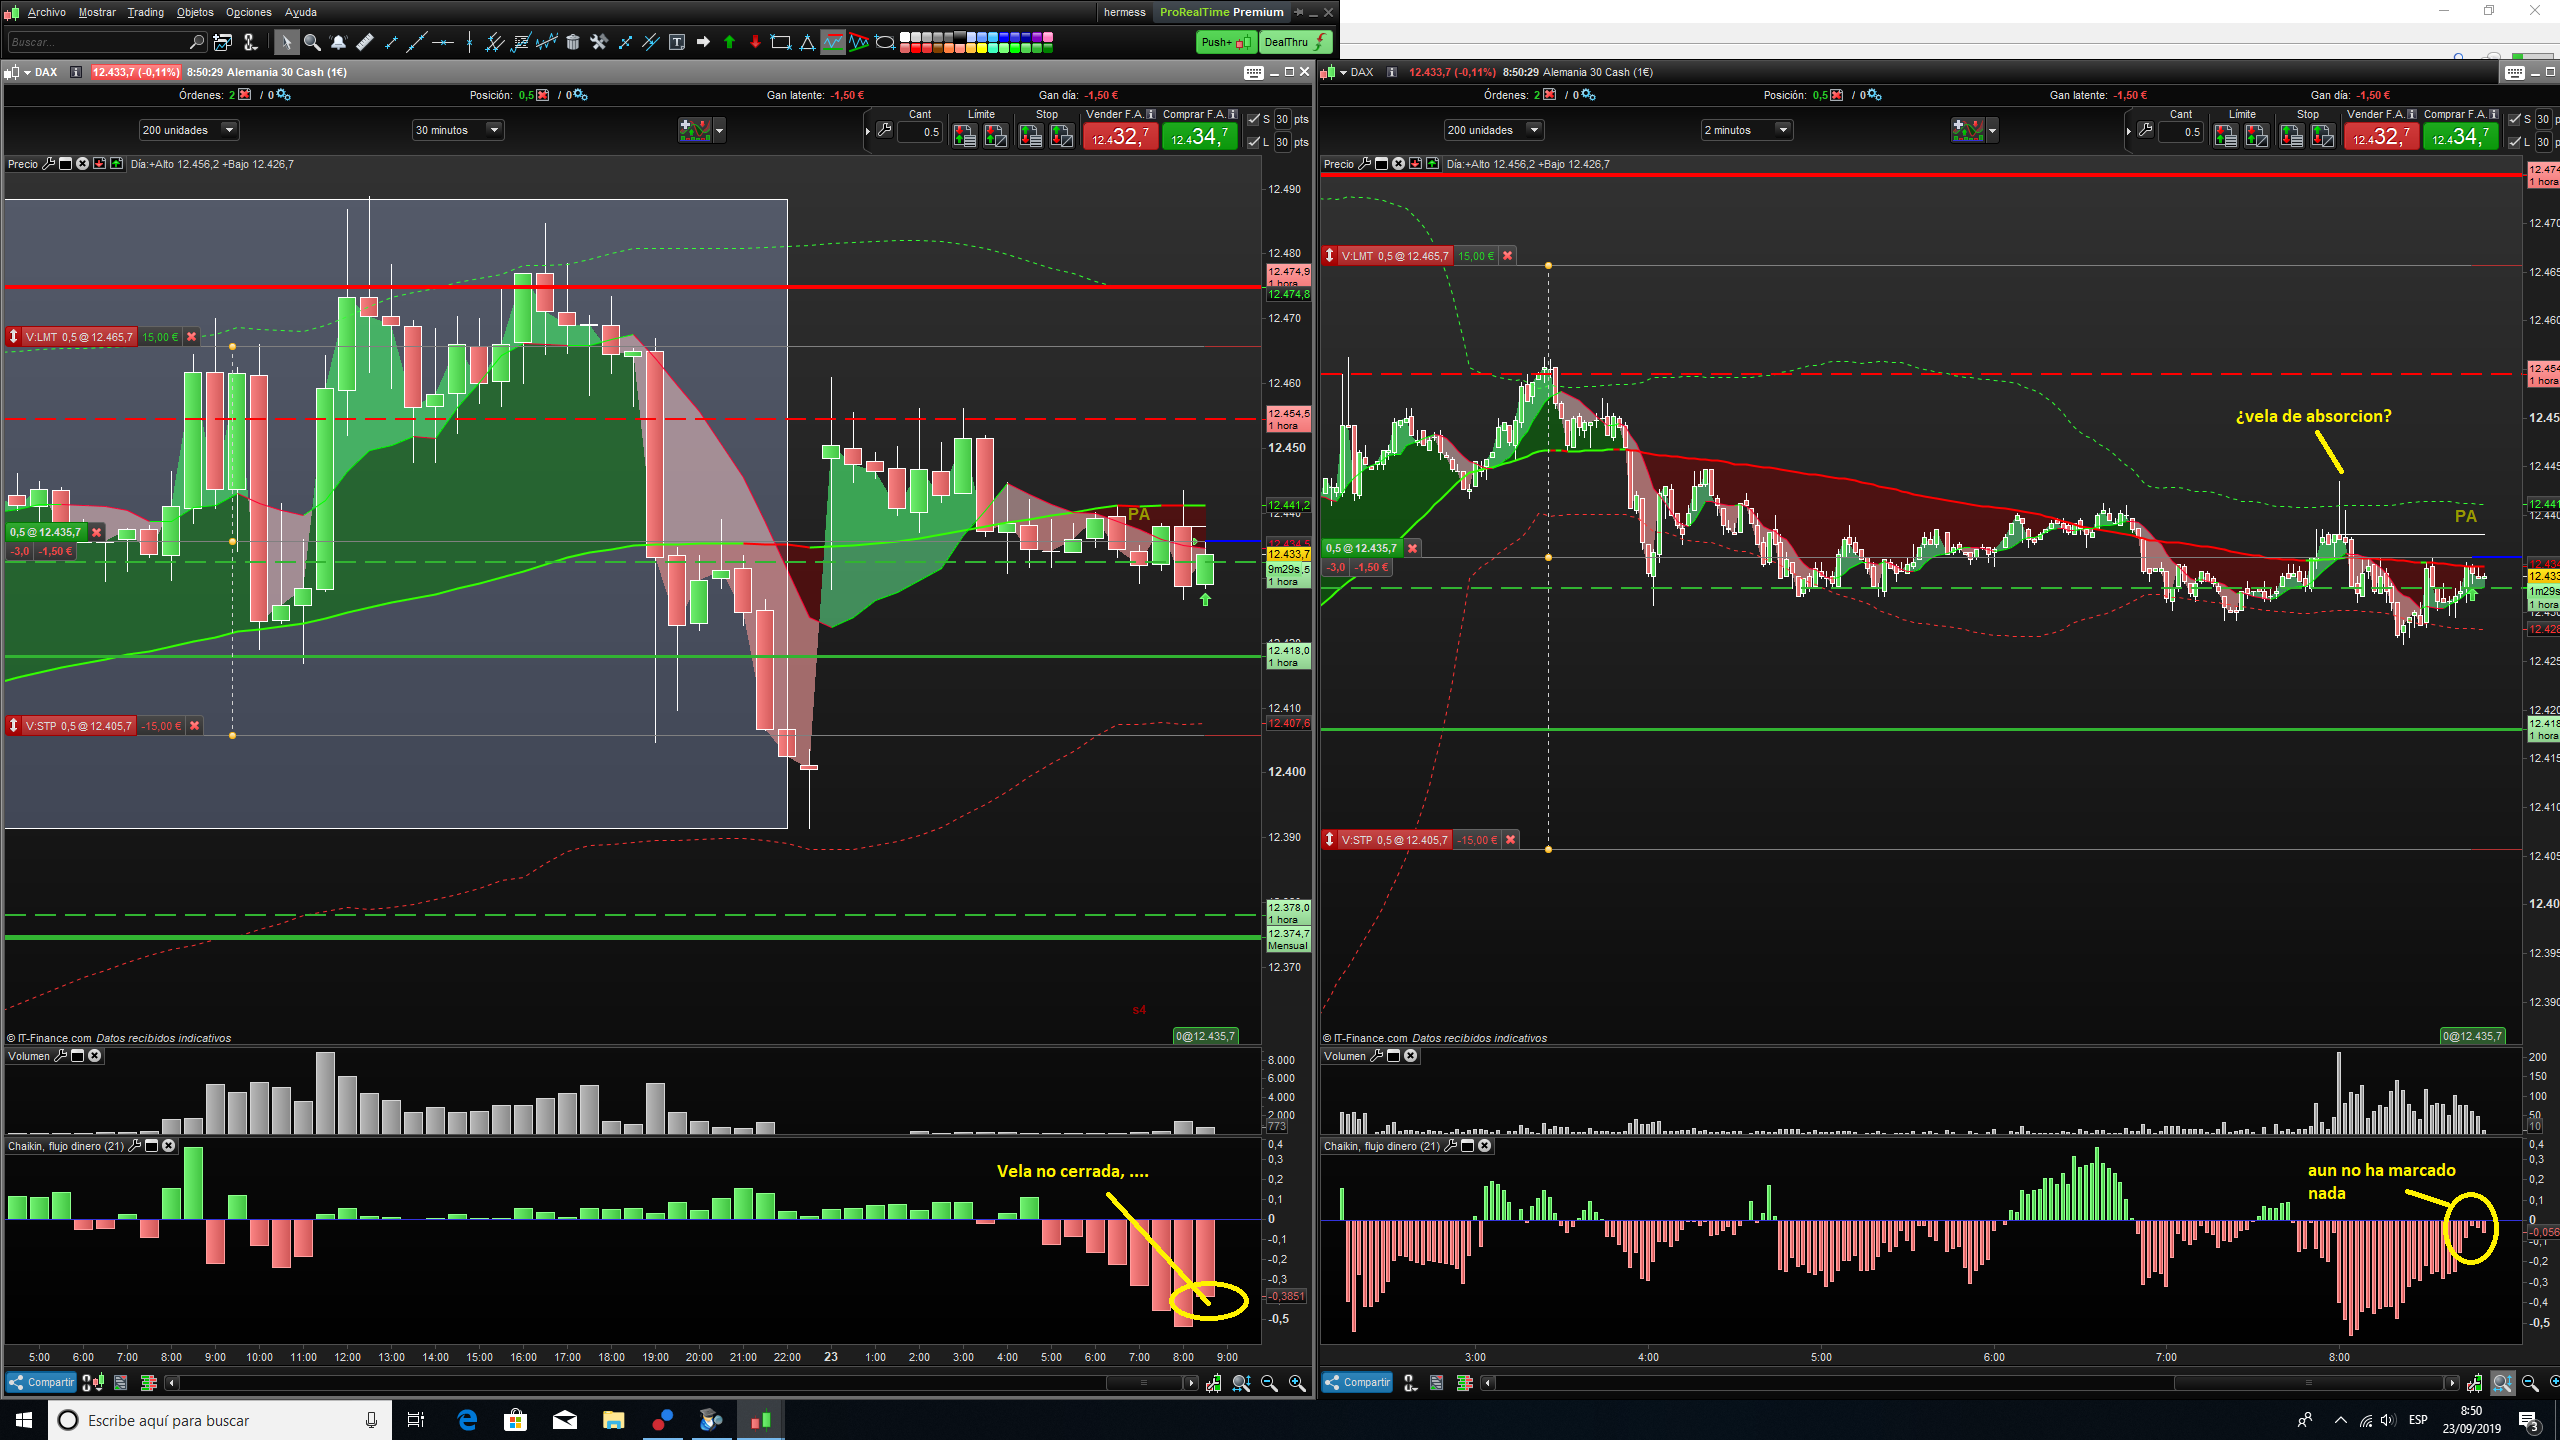The height and width of the screenshot is (1440, 2560).
Task: Toggle the L 30 pts checkbox left chart
Action: (x=1254, y=142)
